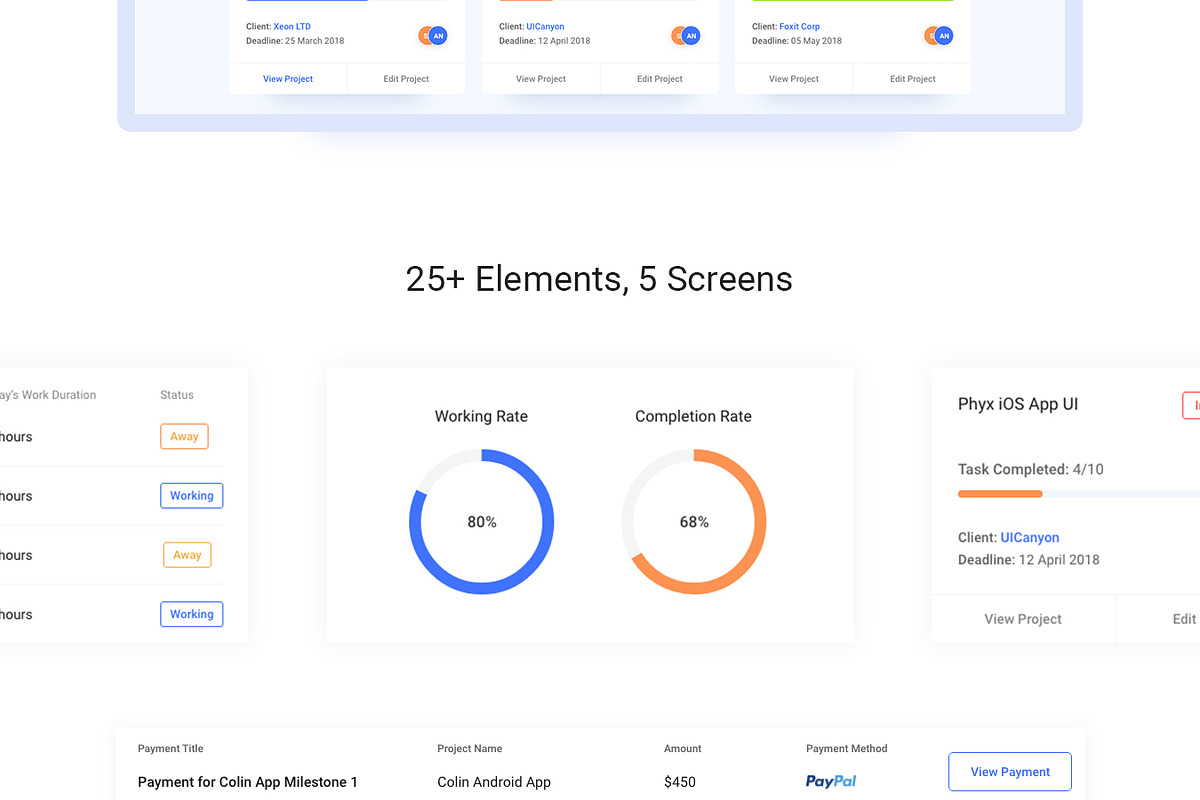Click the Amount column header
Screen dimensions: 1200x800
pos(683,749)
